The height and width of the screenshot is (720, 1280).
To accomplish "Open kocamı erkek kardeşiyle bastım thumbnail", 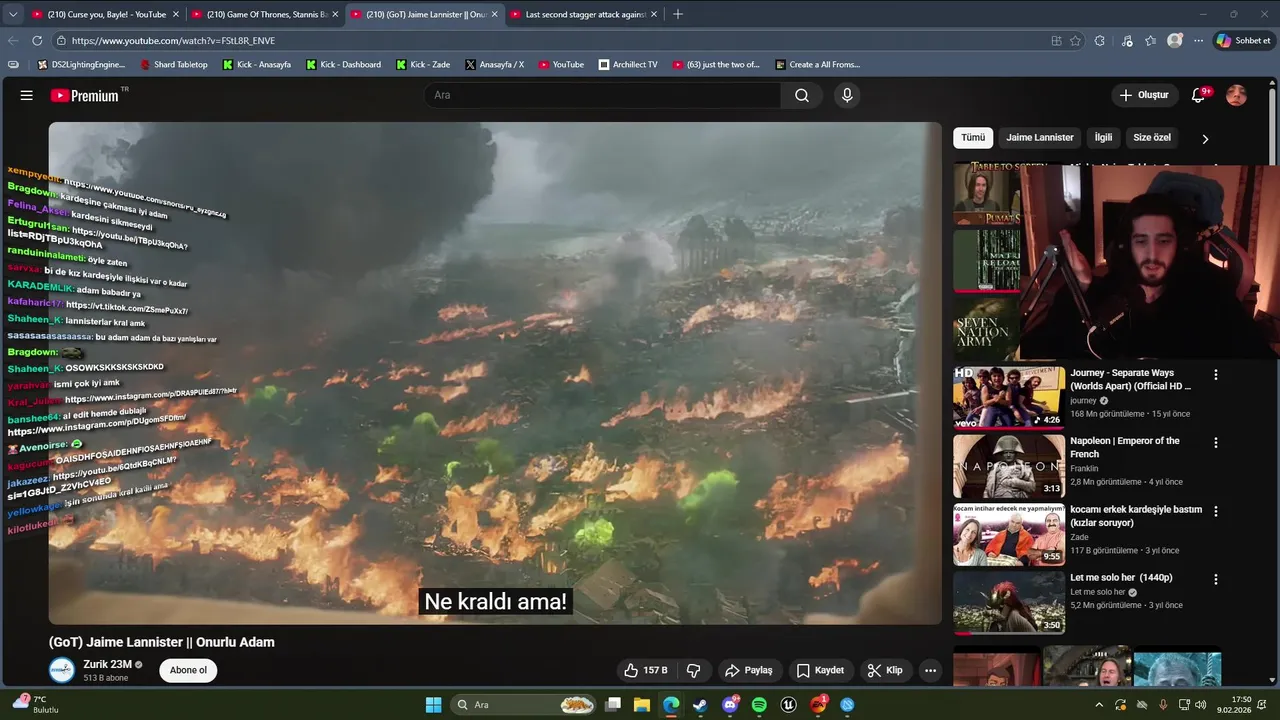I will [1009, 534].
